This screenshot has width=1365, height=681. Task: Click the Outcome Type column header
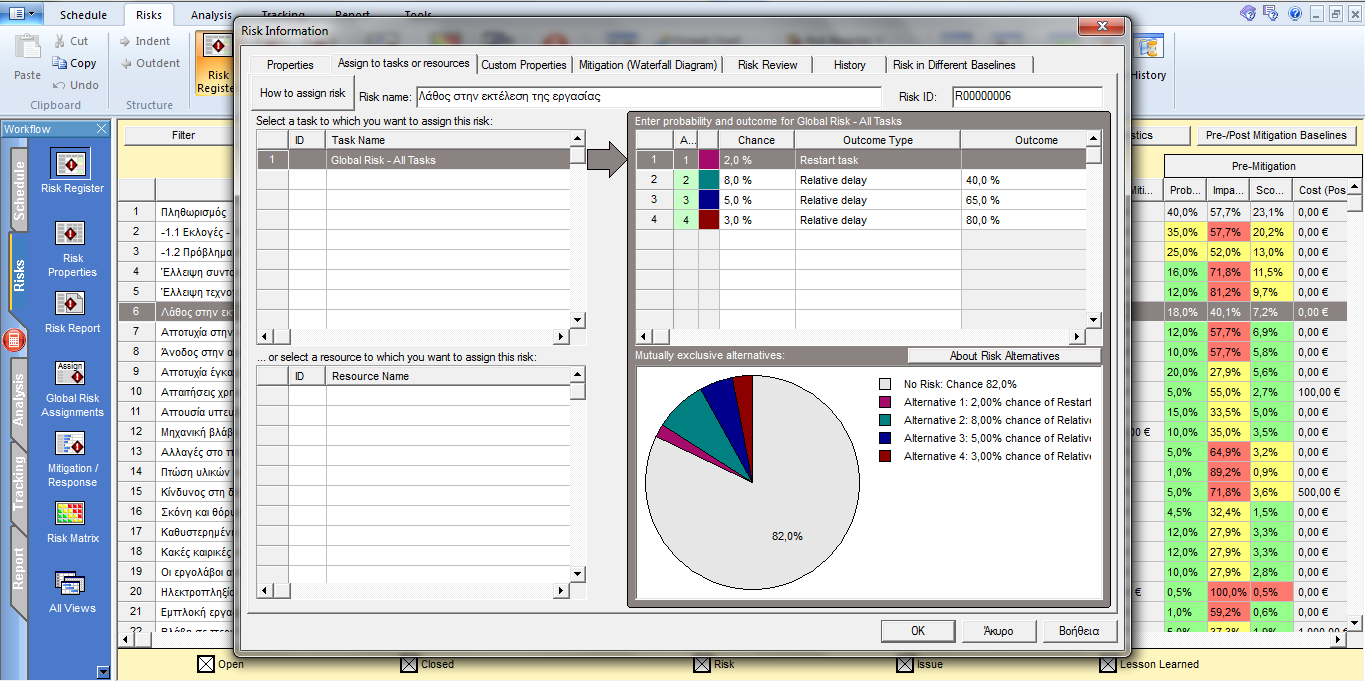point(878,140)
